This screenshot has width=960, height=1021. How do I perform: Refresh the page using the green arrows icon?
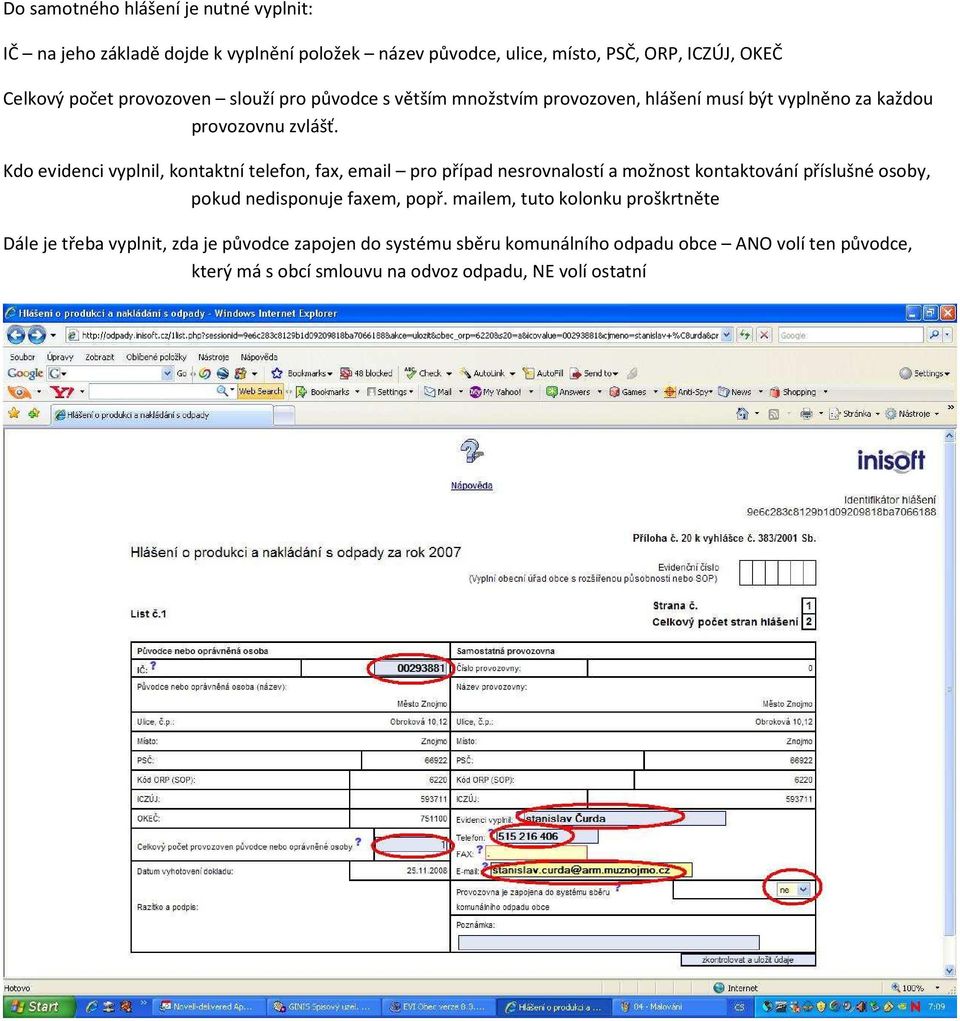[745, 335]
